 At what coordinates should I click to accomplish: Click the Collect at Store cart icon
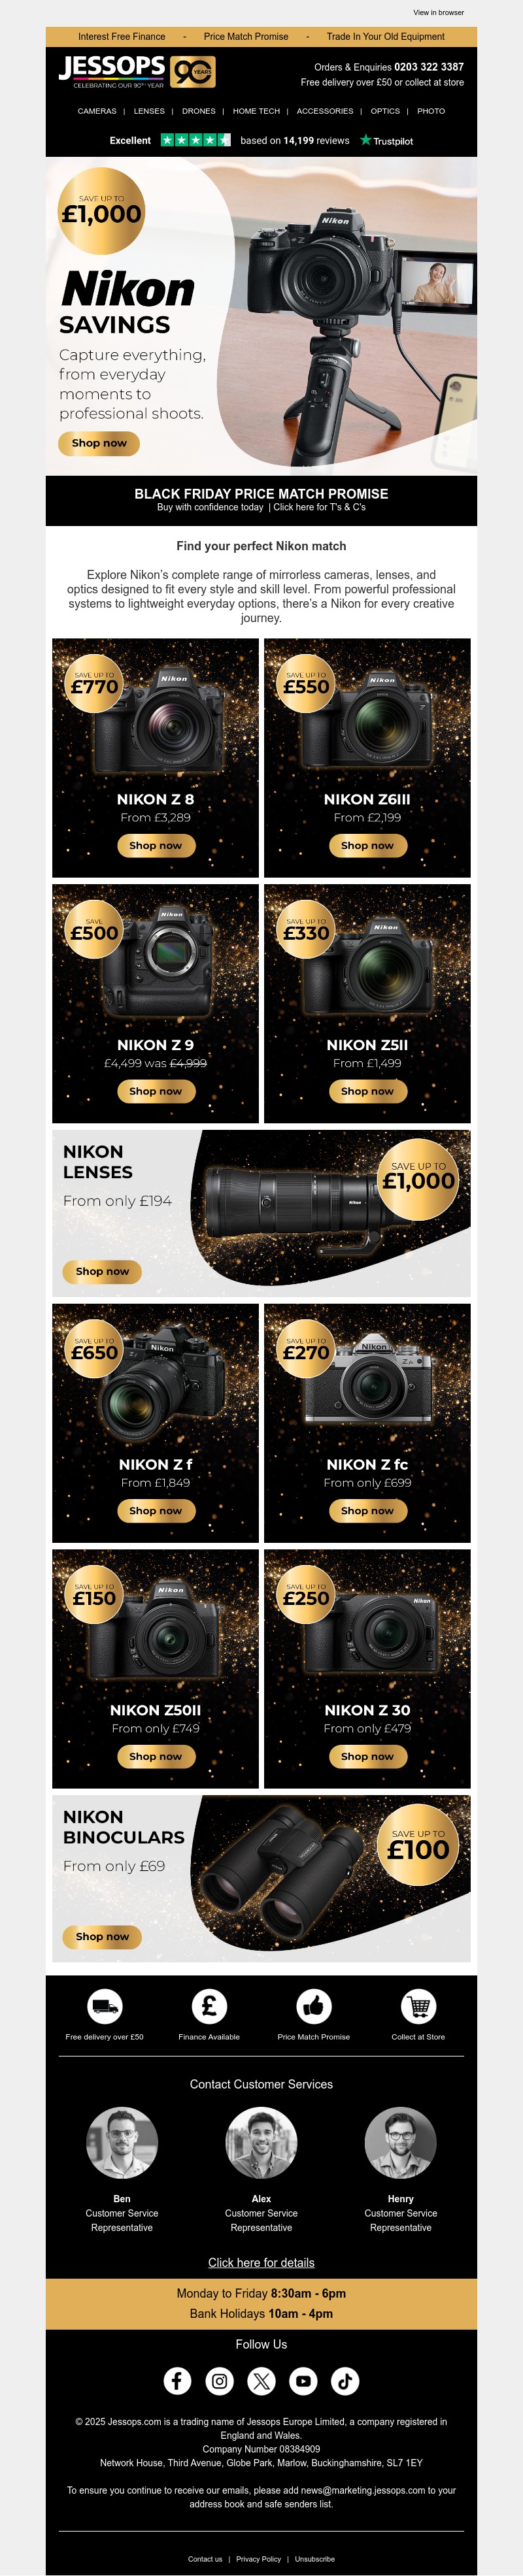coord(418,2006)
